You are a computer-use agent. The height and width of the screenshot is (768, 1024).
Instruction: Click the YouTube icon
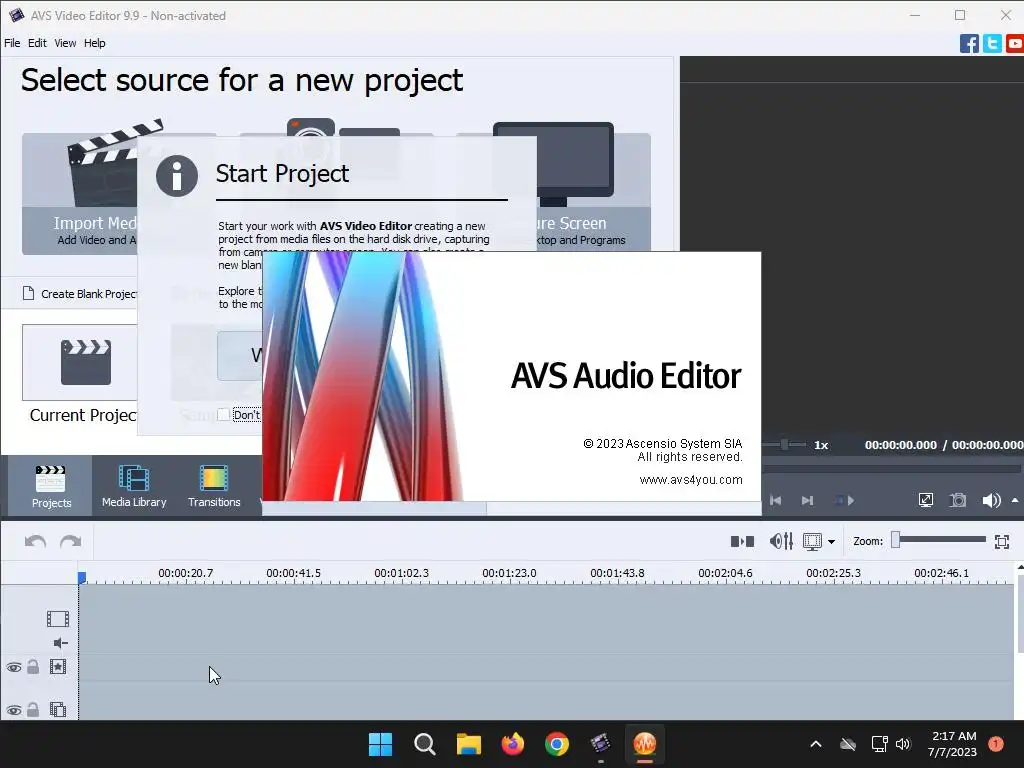[1015, 44]
